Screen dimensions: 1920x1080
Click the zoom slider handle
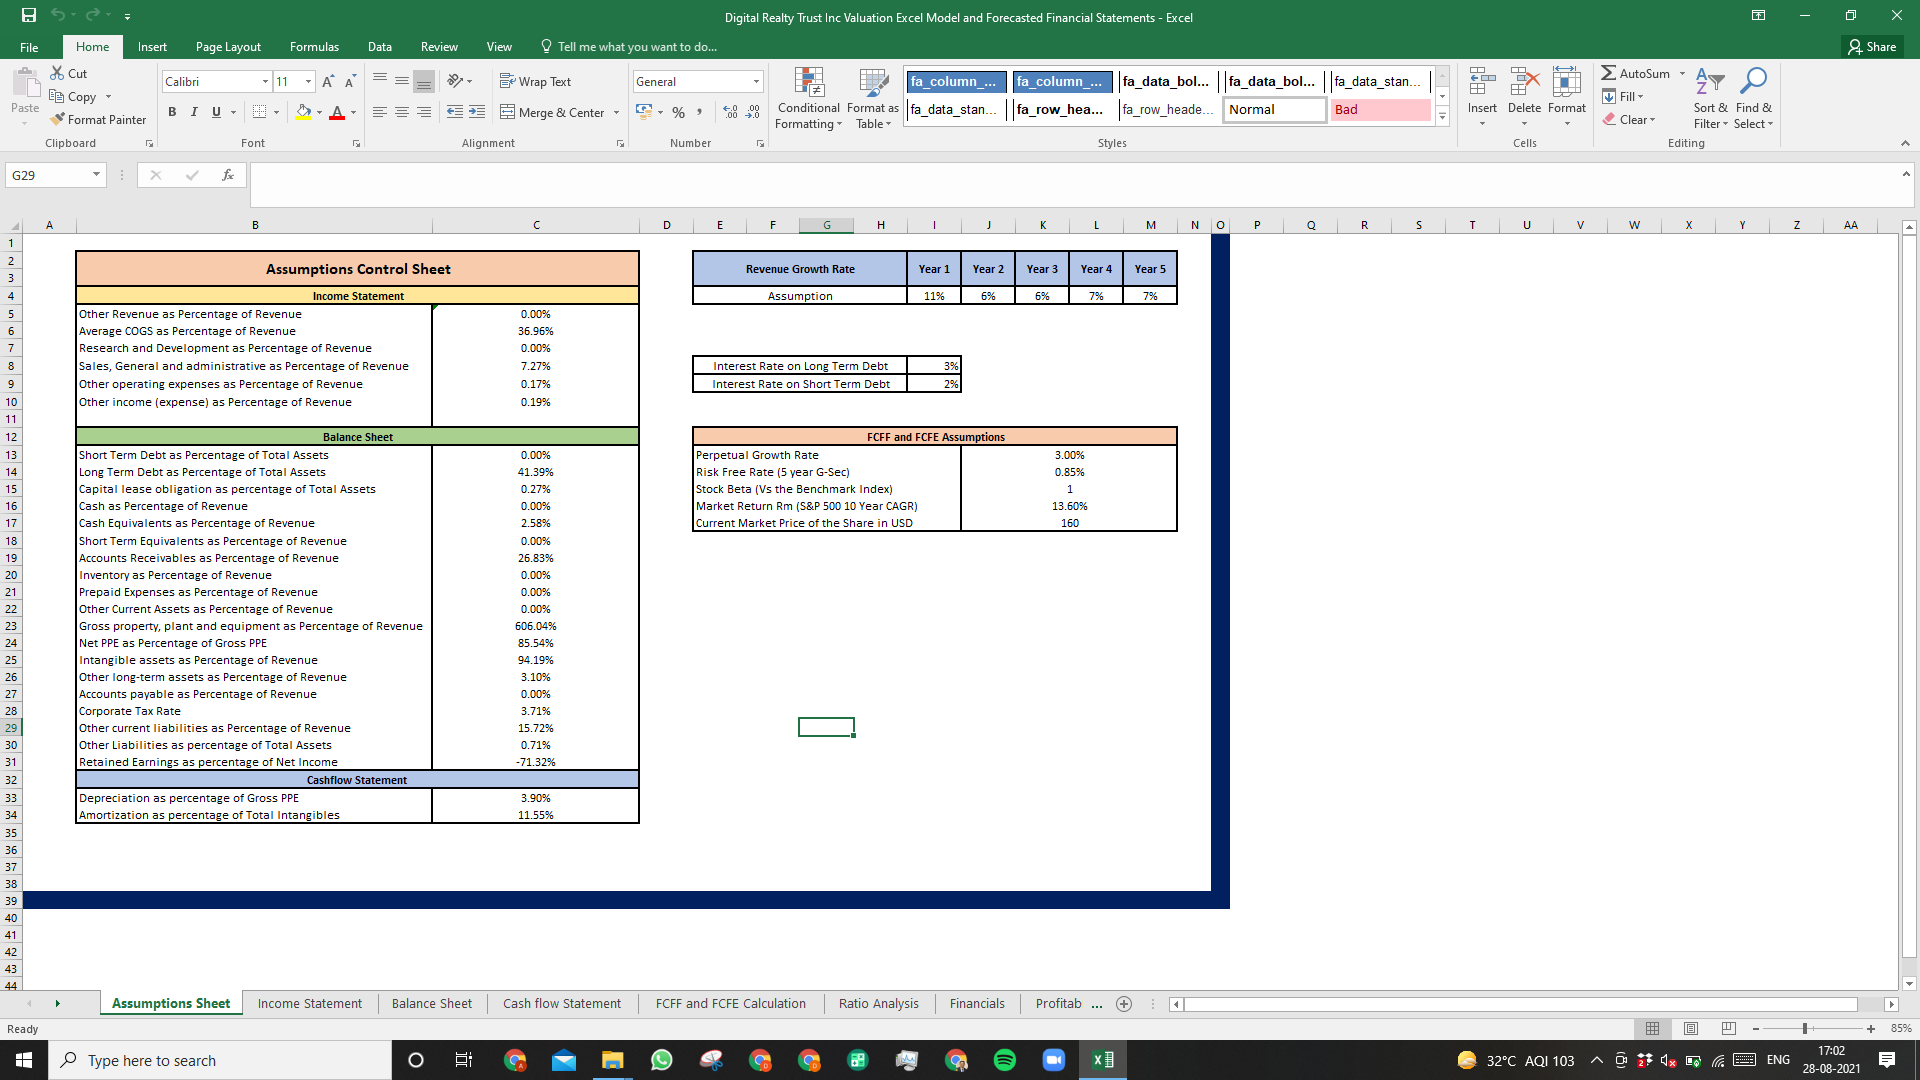click(x=1805, y=1028)
